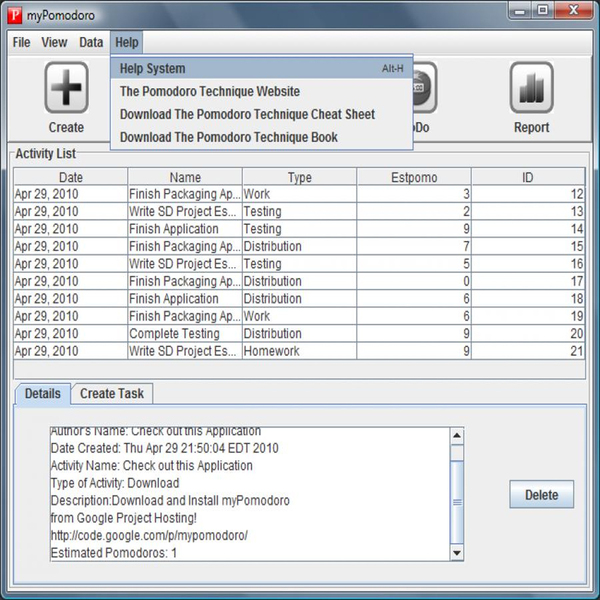
Task: Select Date cell in row ID 12
Action: 71,194
